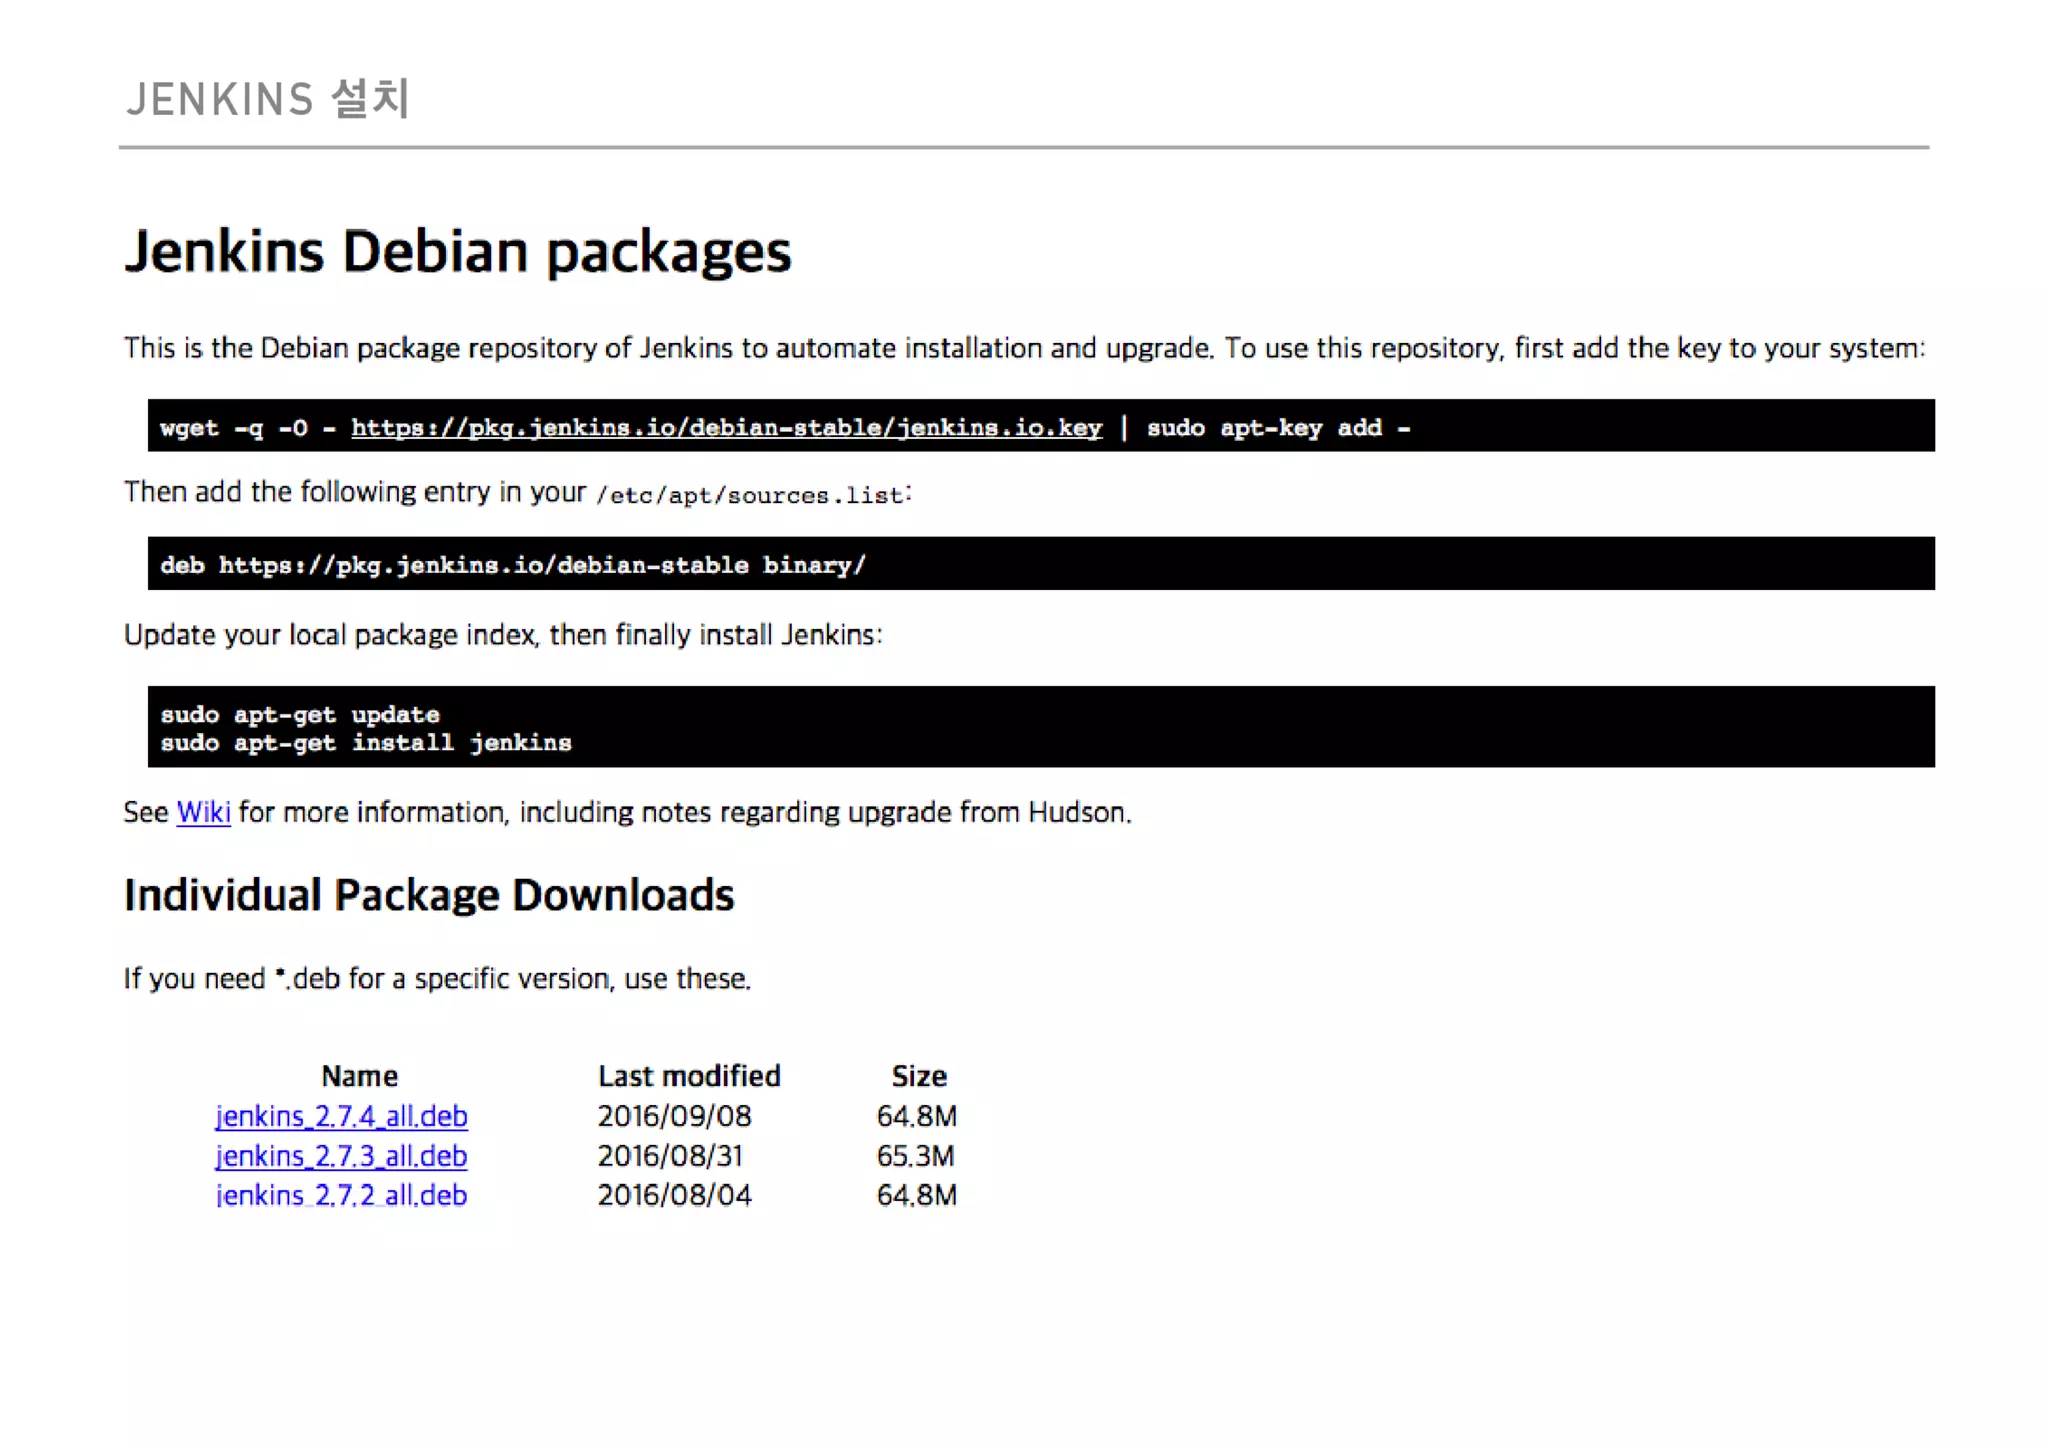
Task: Click the date 2016/09/08
Action: pos(674,1116)
